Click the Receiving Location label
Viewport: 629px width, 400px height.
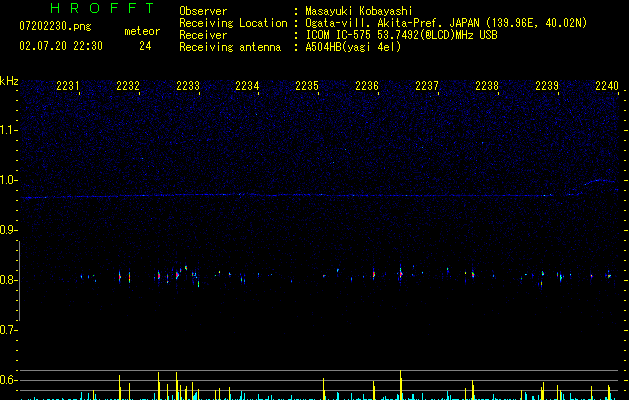pos(233,23)
